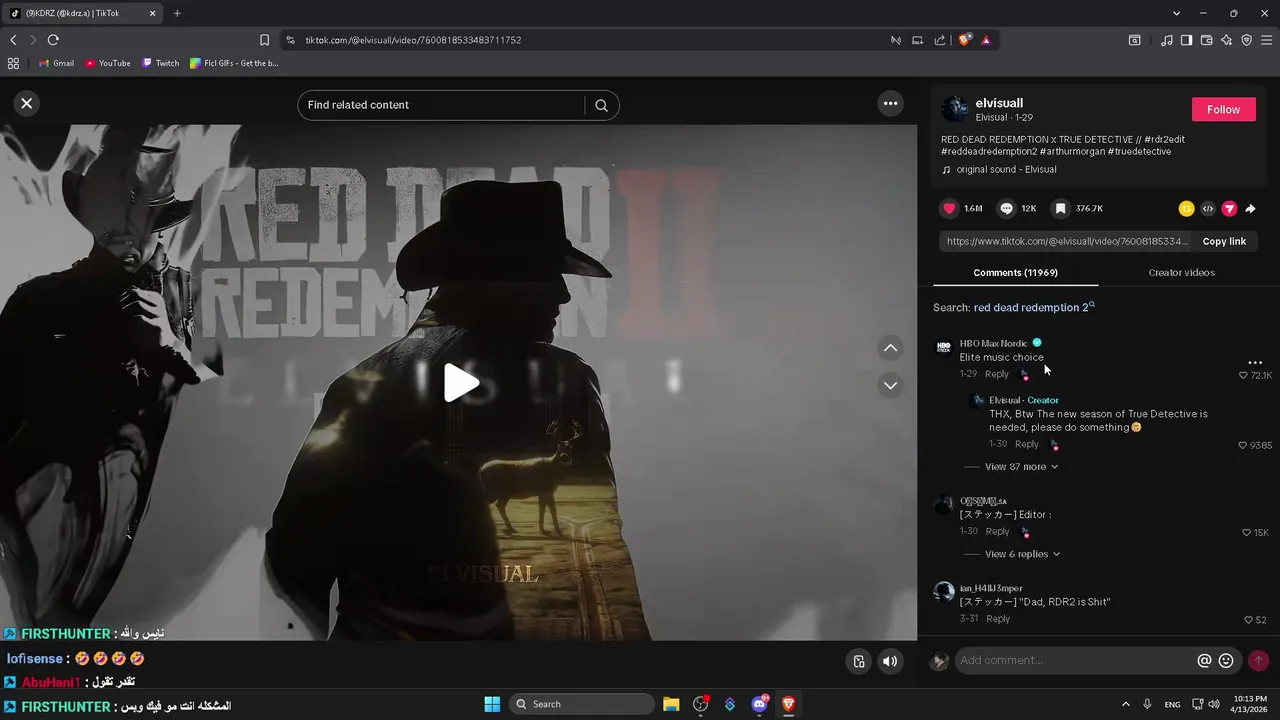The width and height of the screenshot is (1280, 720).
Task: Open Brave VPN shield icon
Action: click(1246, 40)
